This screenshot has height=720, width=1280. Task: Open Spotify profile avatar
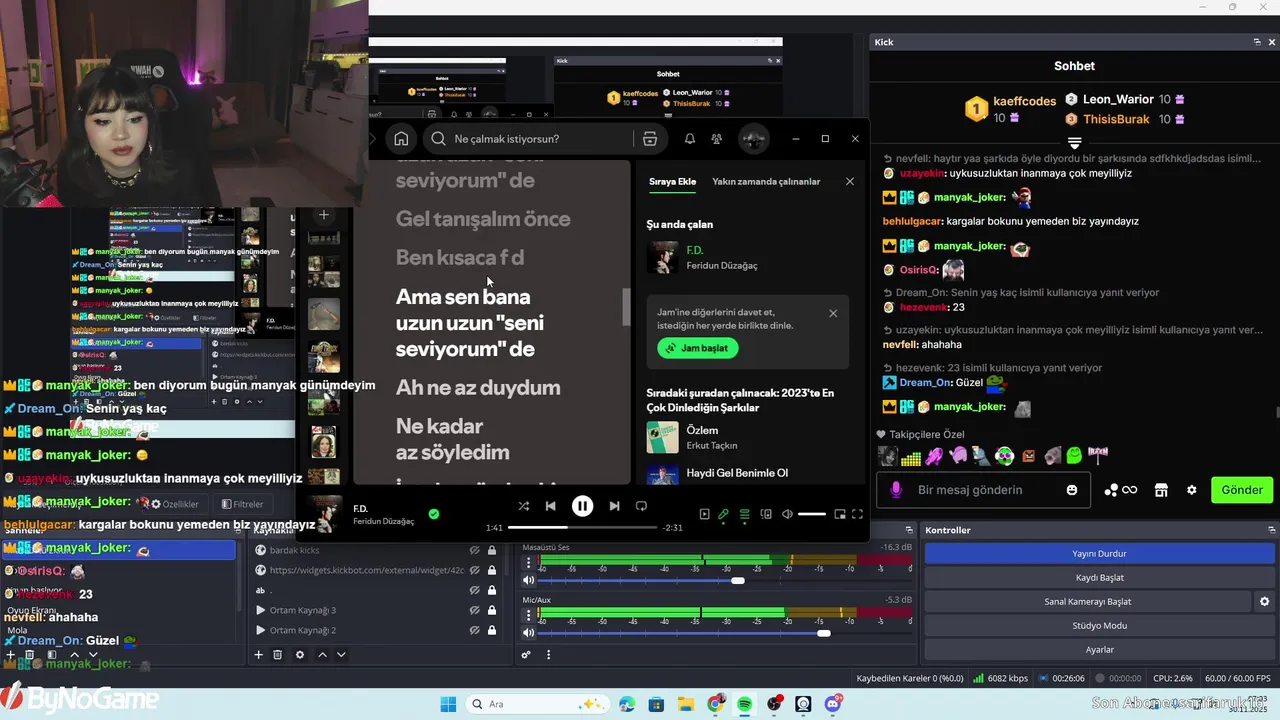click(753, 139)
